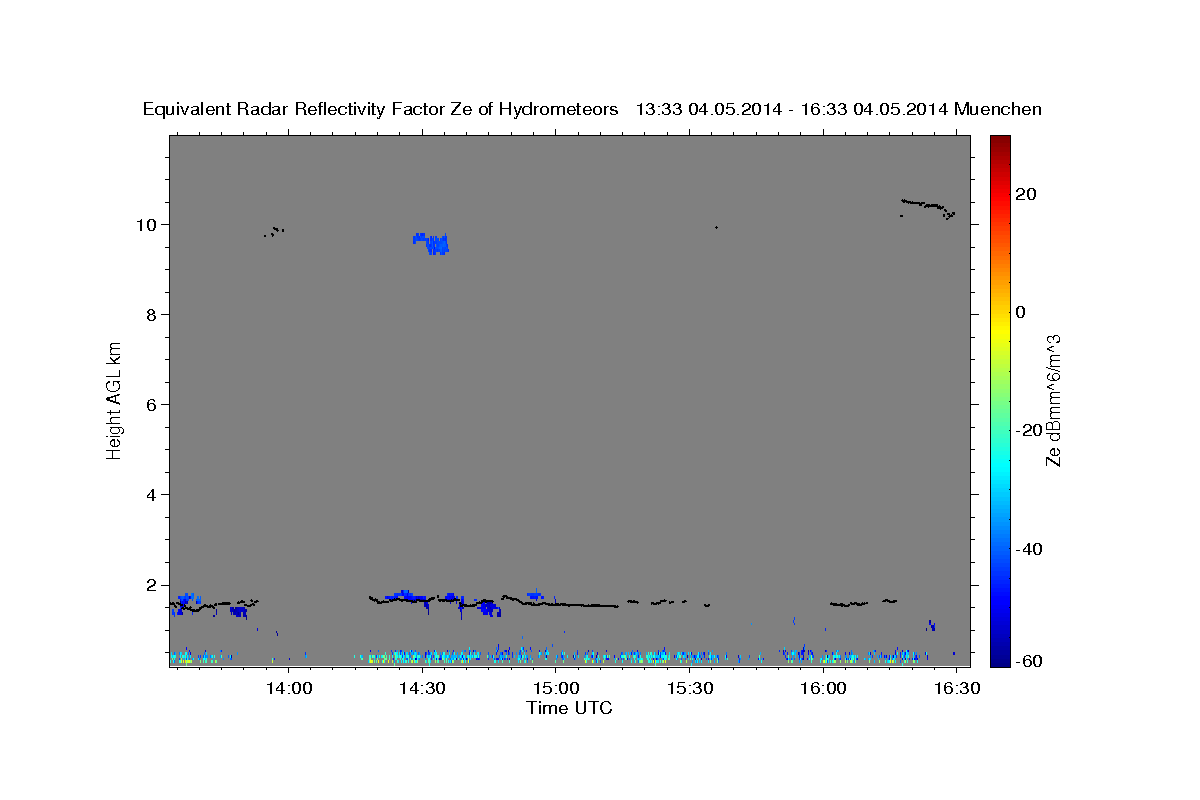Click the '16:30' time tick label
This screenshot has height=800, width=1200.
(957, 689)
